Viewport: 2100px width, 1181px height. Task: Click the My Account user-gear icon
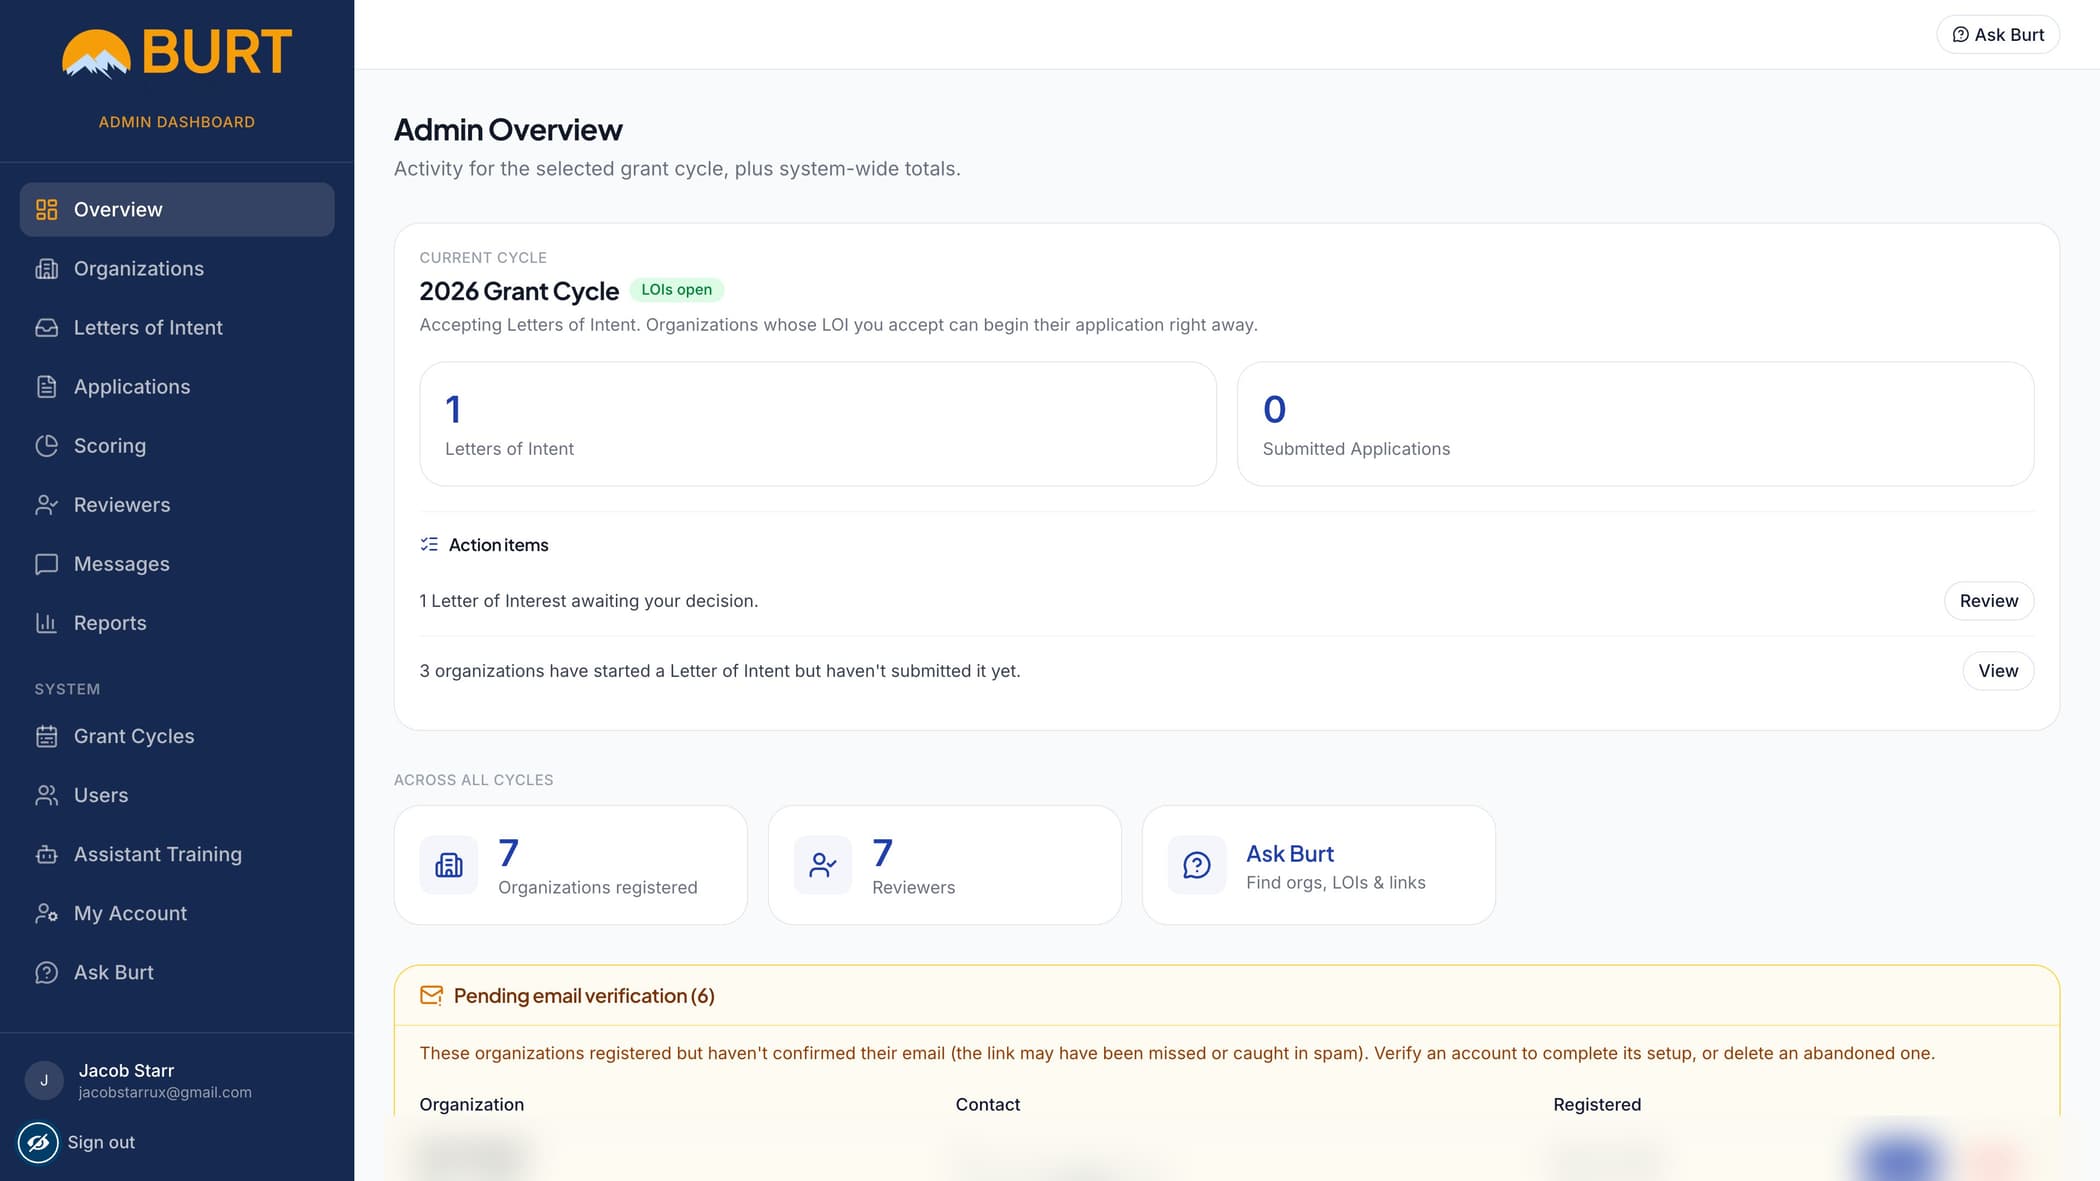pos(47,913)
